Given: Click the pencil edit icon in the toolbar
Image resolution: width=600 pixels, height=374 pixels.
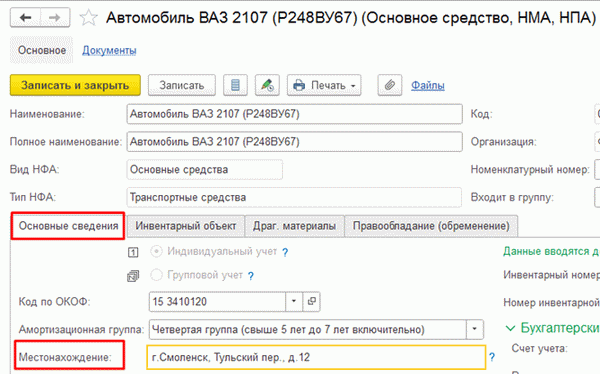Looking at the screenshot, I should 267,85.
